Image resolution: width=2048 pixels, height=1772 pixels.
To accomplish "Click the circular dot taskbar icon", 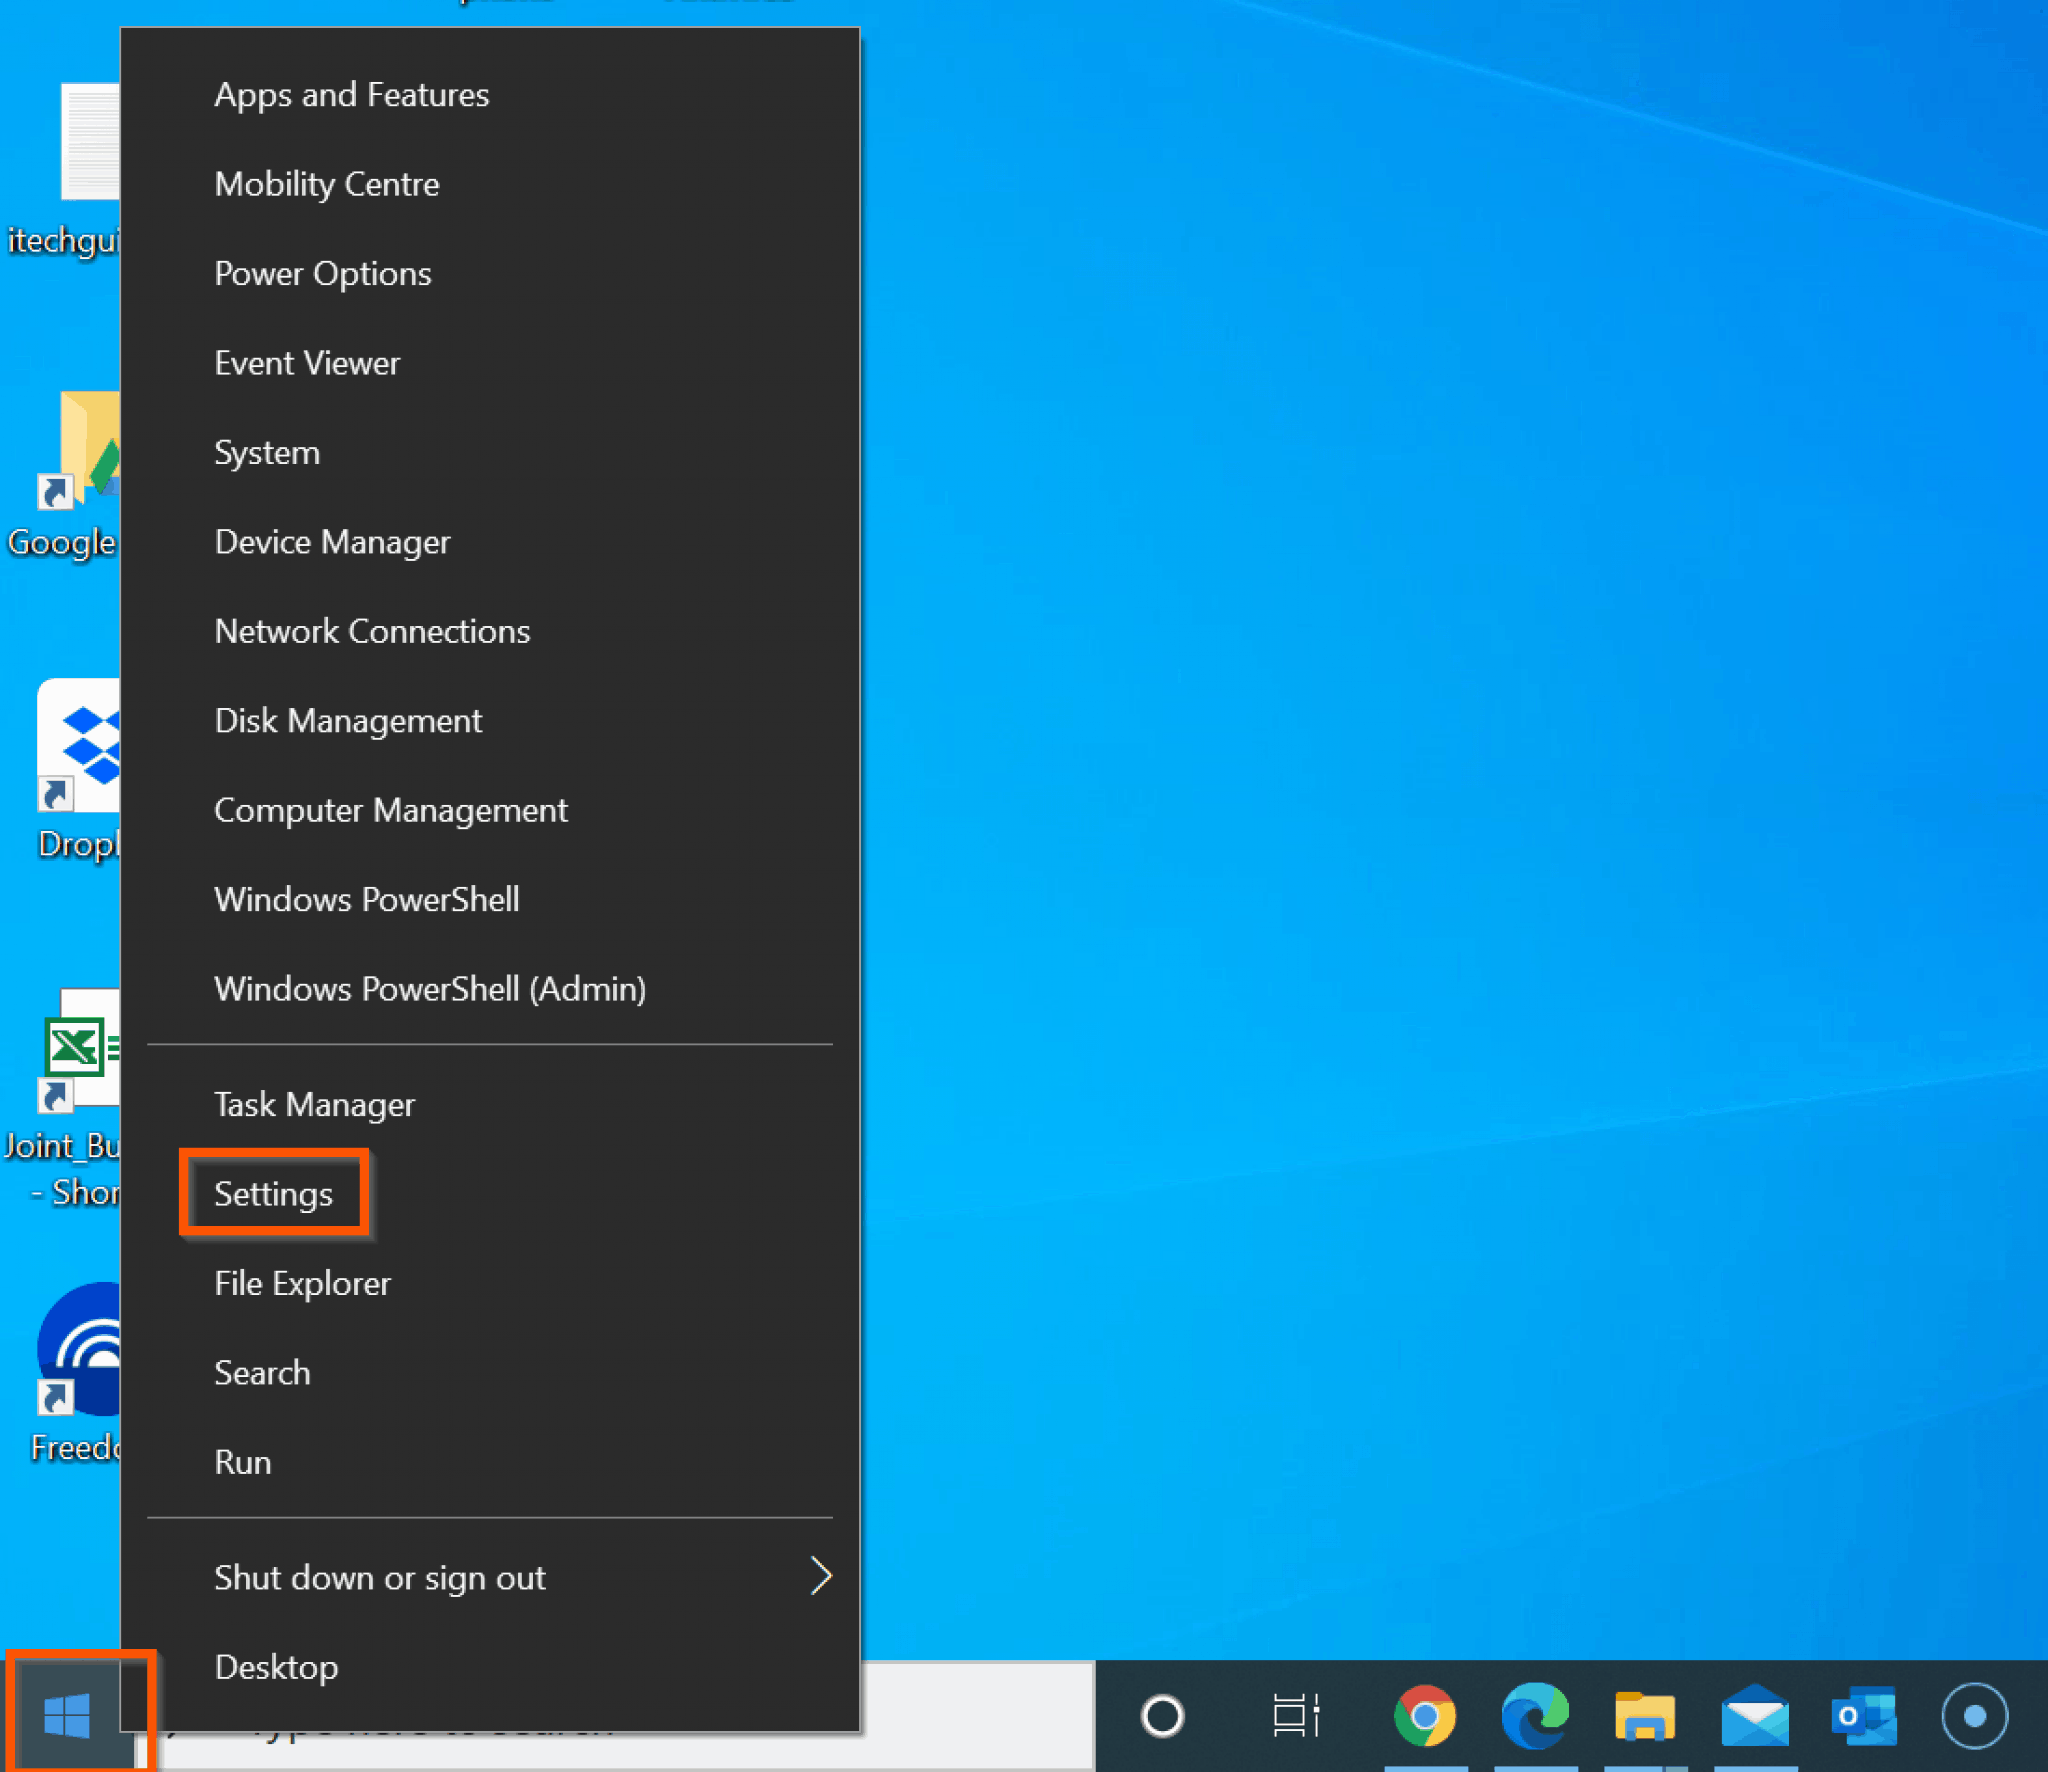I will tap(1974, 1716).
